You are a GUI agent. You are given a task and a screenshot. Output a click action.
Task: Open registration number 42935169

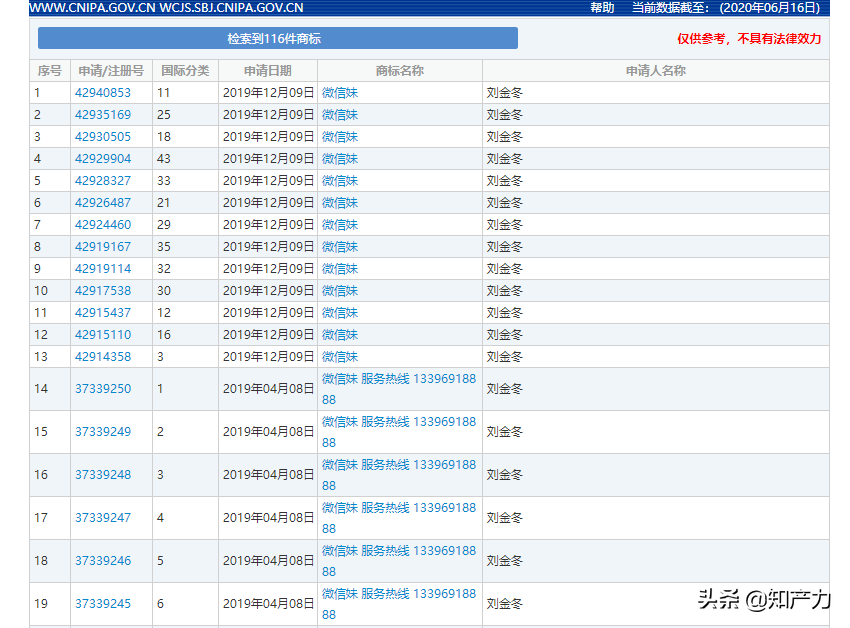pos(103,115)
